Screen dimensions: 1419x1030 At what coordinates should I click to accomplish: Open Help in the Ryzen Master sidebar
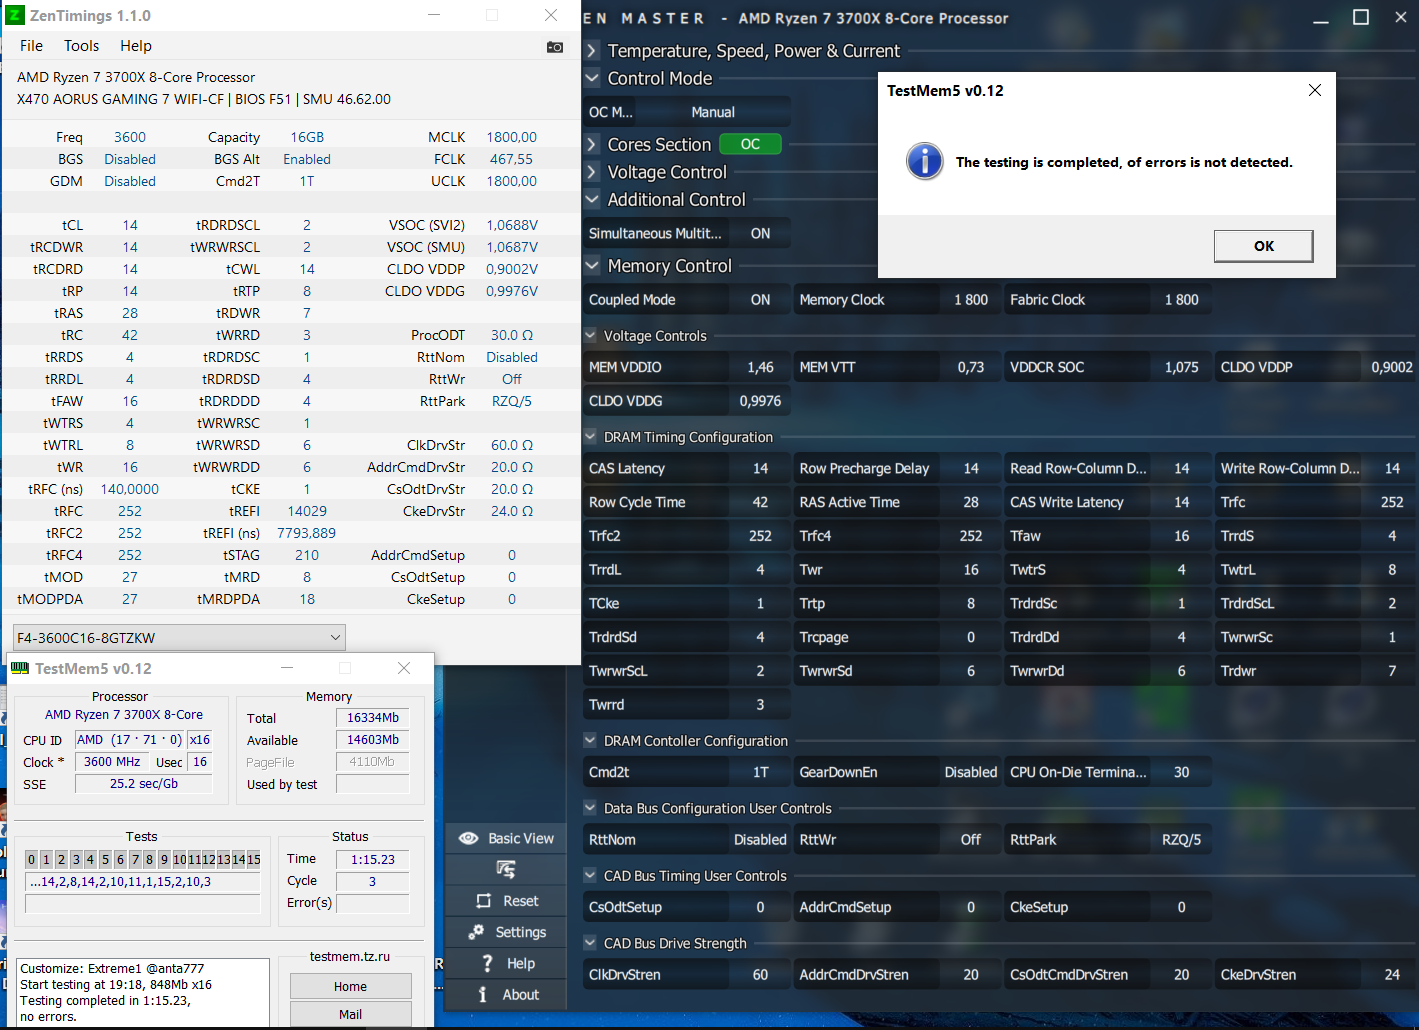506,963
